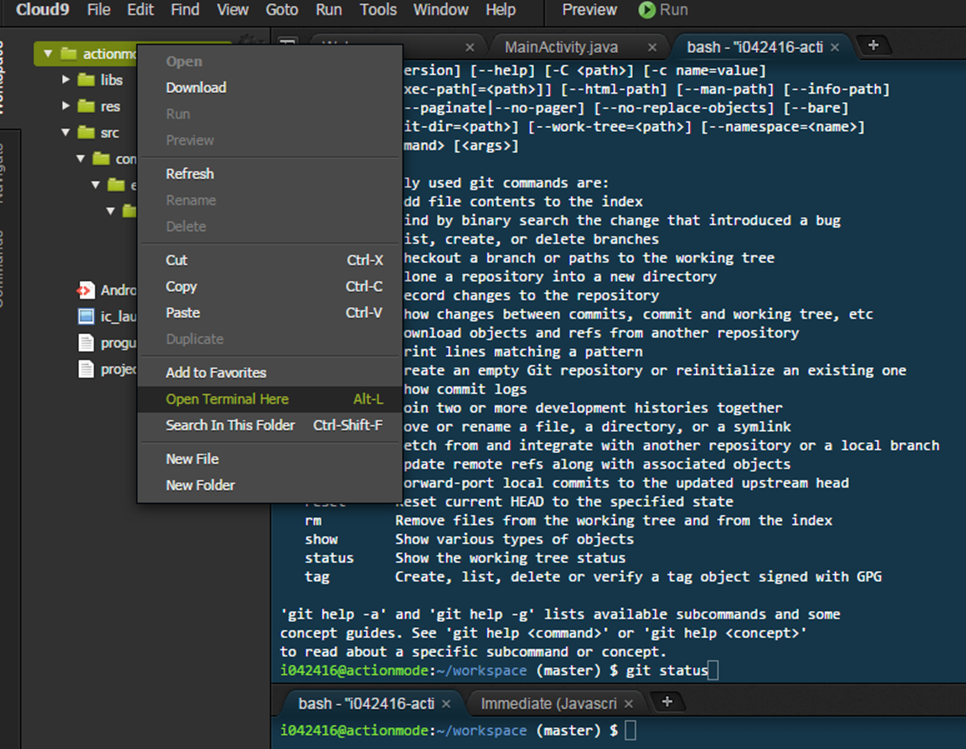Select Cut in the context menu
Image resolution: width=966 pixels, height=749 pixels.
270,260
